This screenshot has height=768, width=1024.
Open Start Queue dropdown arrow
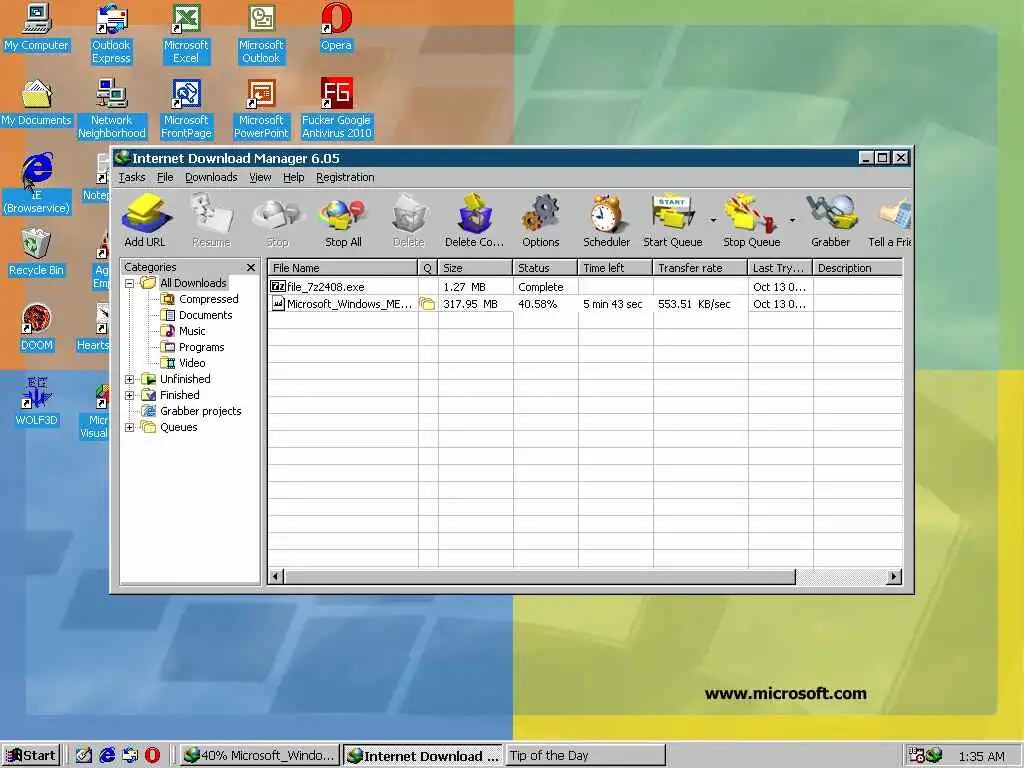713,220
